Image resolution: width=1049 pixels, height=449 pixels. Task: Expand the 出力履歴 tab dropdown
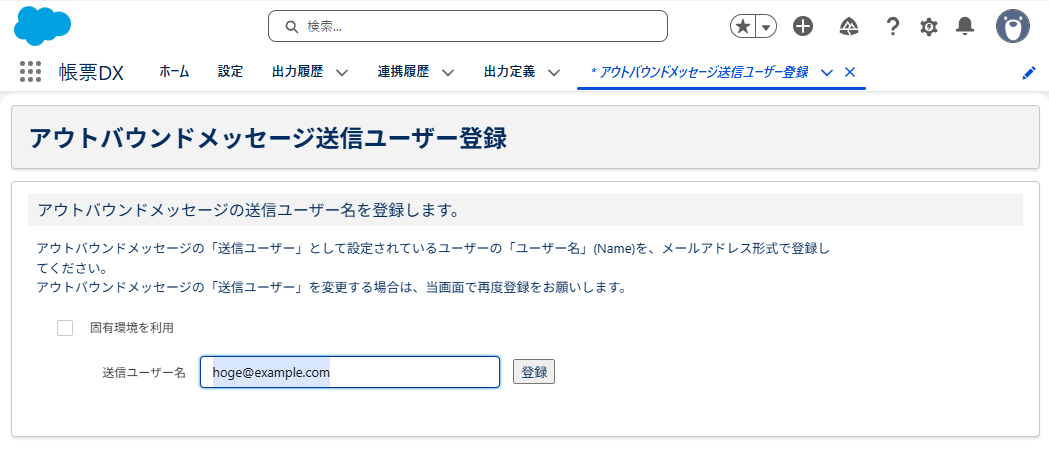341,72
